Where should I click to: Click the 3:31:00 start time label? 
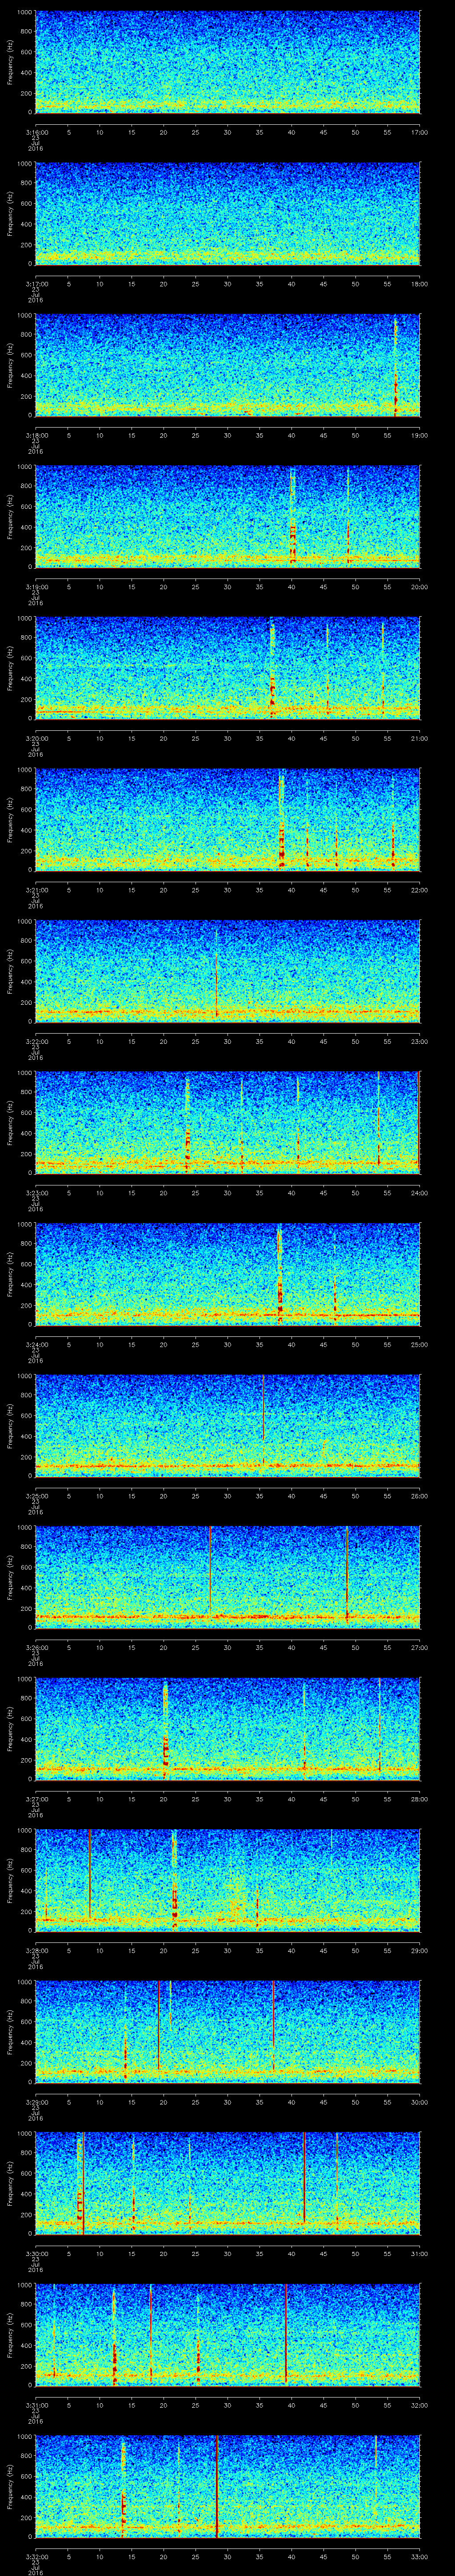[36, 2404]
